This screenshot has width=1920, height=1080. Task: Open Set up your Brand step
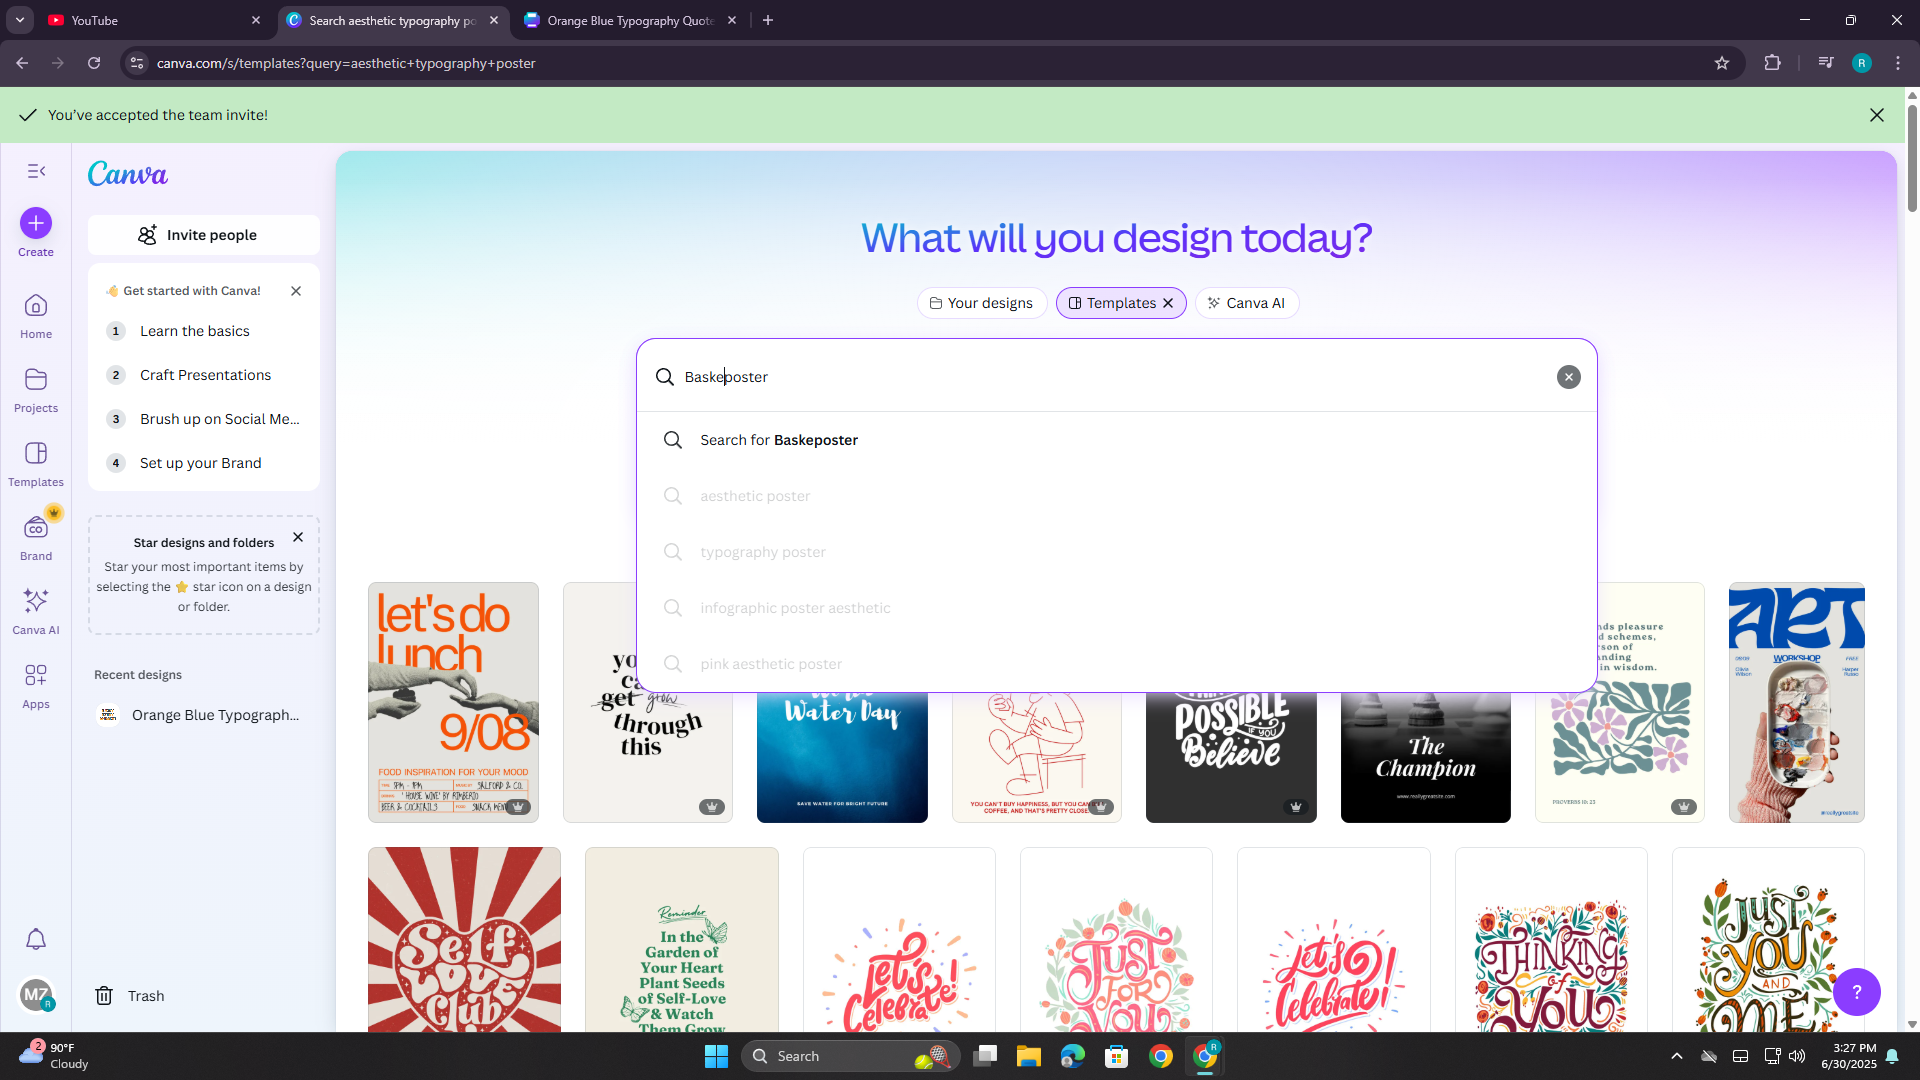(204, 463)
